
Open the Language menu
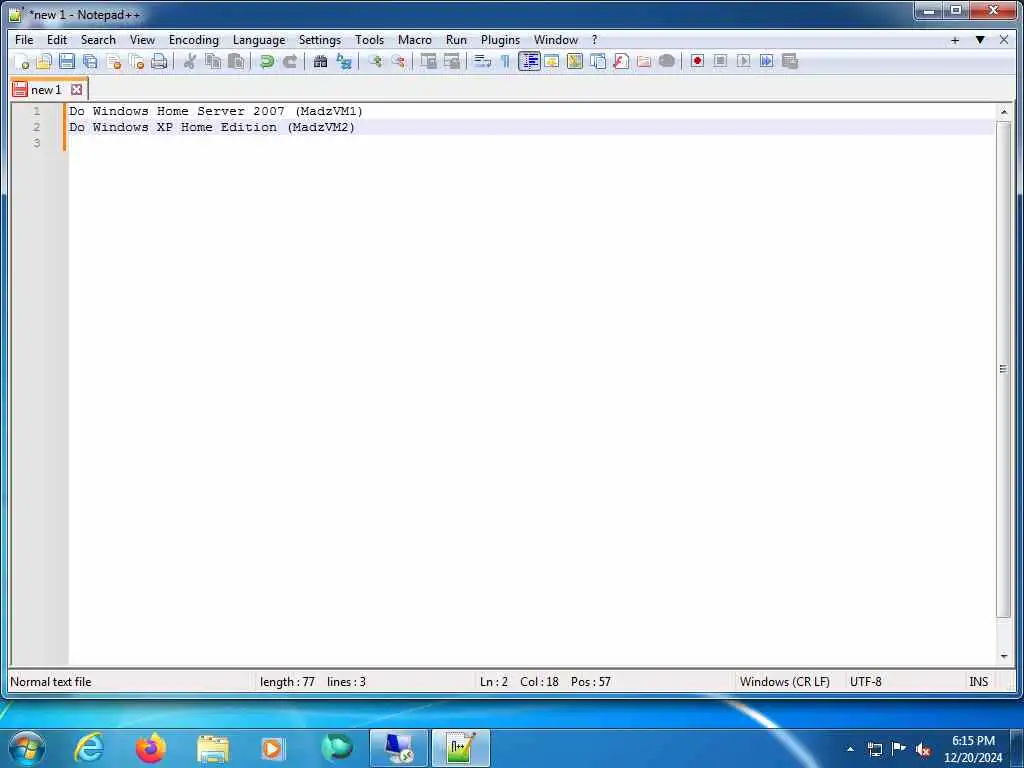[259, 40]
